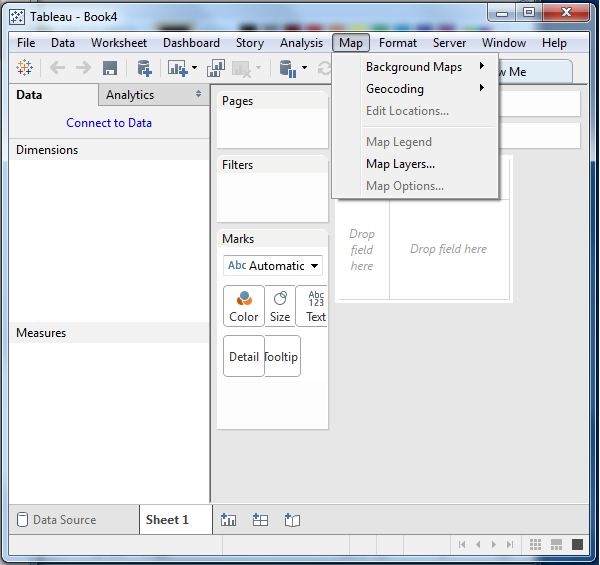Click the Pause auto updates icon
The height and width of the screenshot is (565, 600).
[288, 68]
